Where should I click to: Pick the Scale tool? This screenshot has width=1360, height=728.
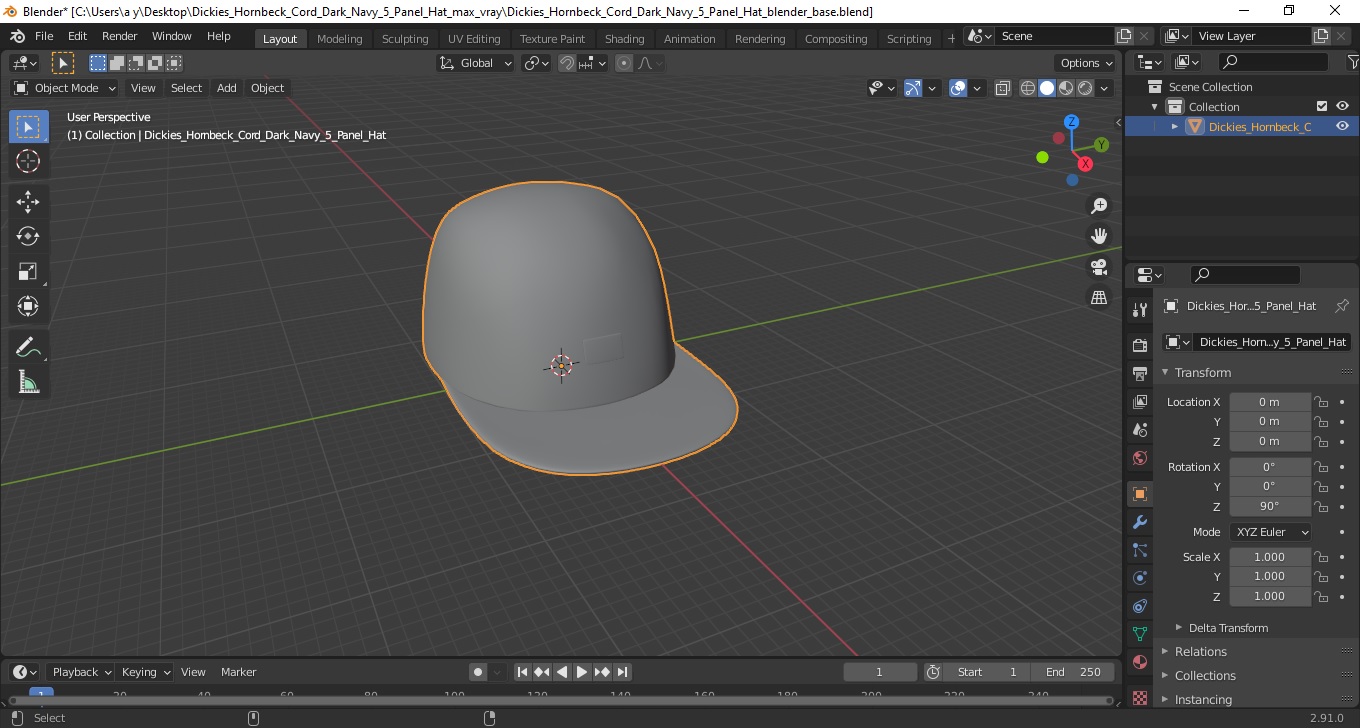tap(28, 271)
